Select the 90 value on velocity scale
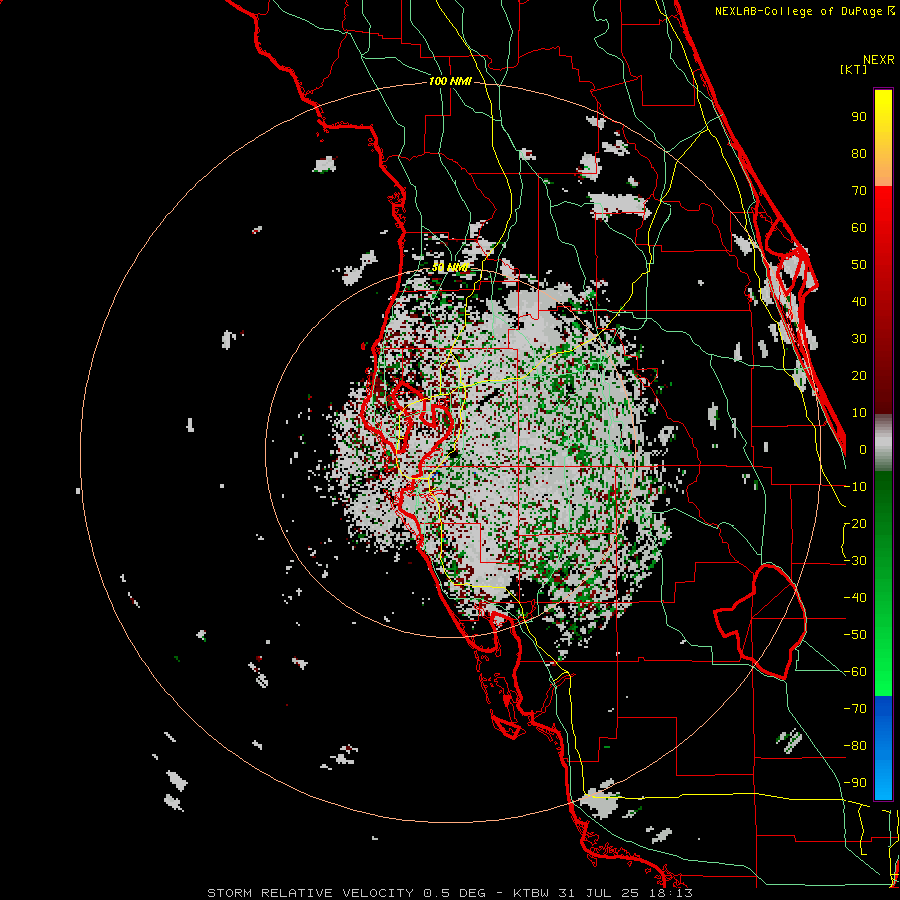This screenshot has height=900, width=900. click(859, 117)
